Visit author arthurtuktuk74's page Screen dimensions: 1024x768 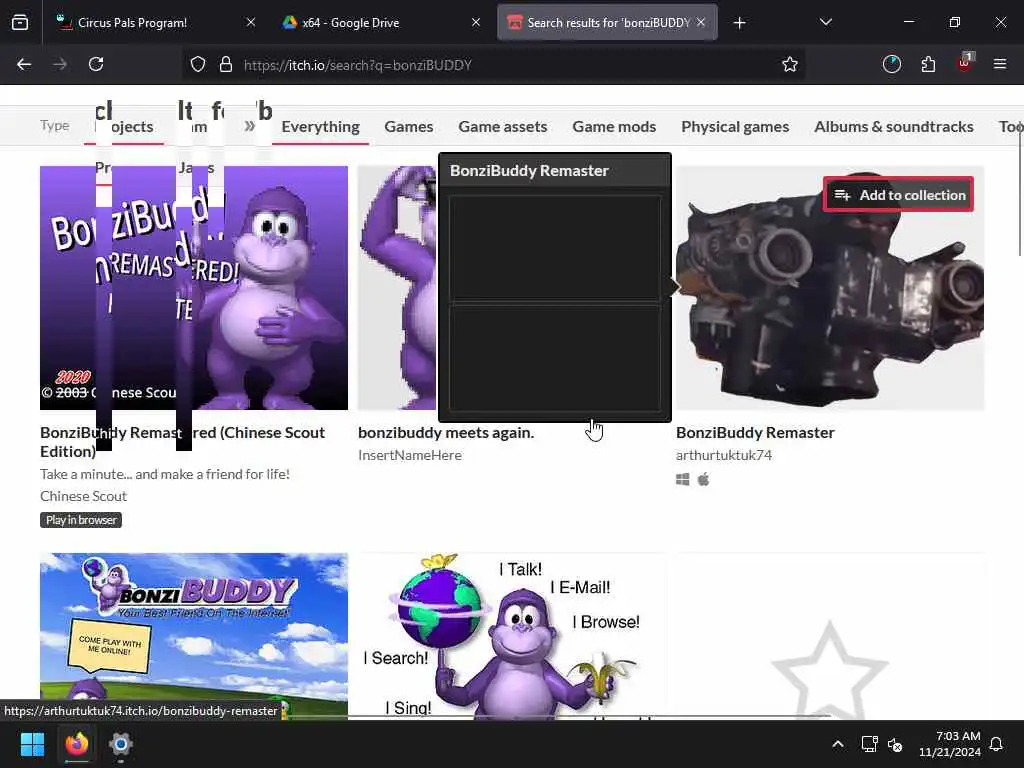724,455
